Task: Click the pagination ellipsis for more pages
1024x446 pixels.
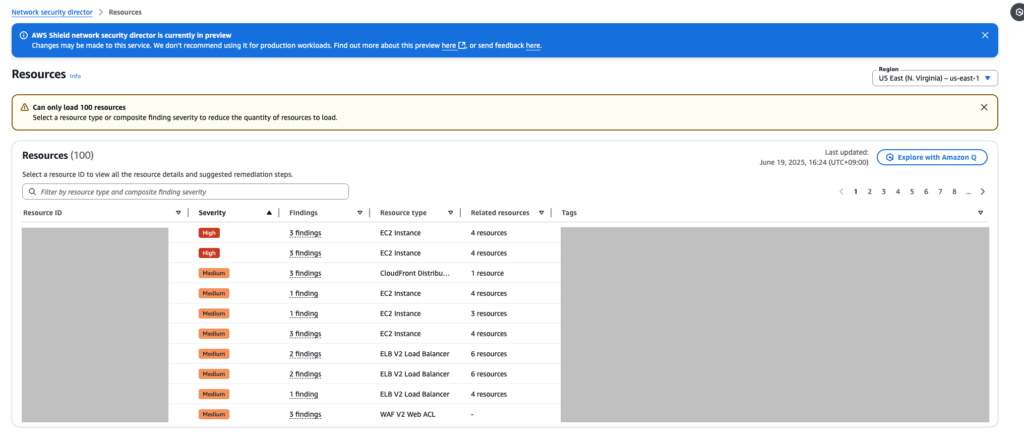Action: [x=968, y=191]
